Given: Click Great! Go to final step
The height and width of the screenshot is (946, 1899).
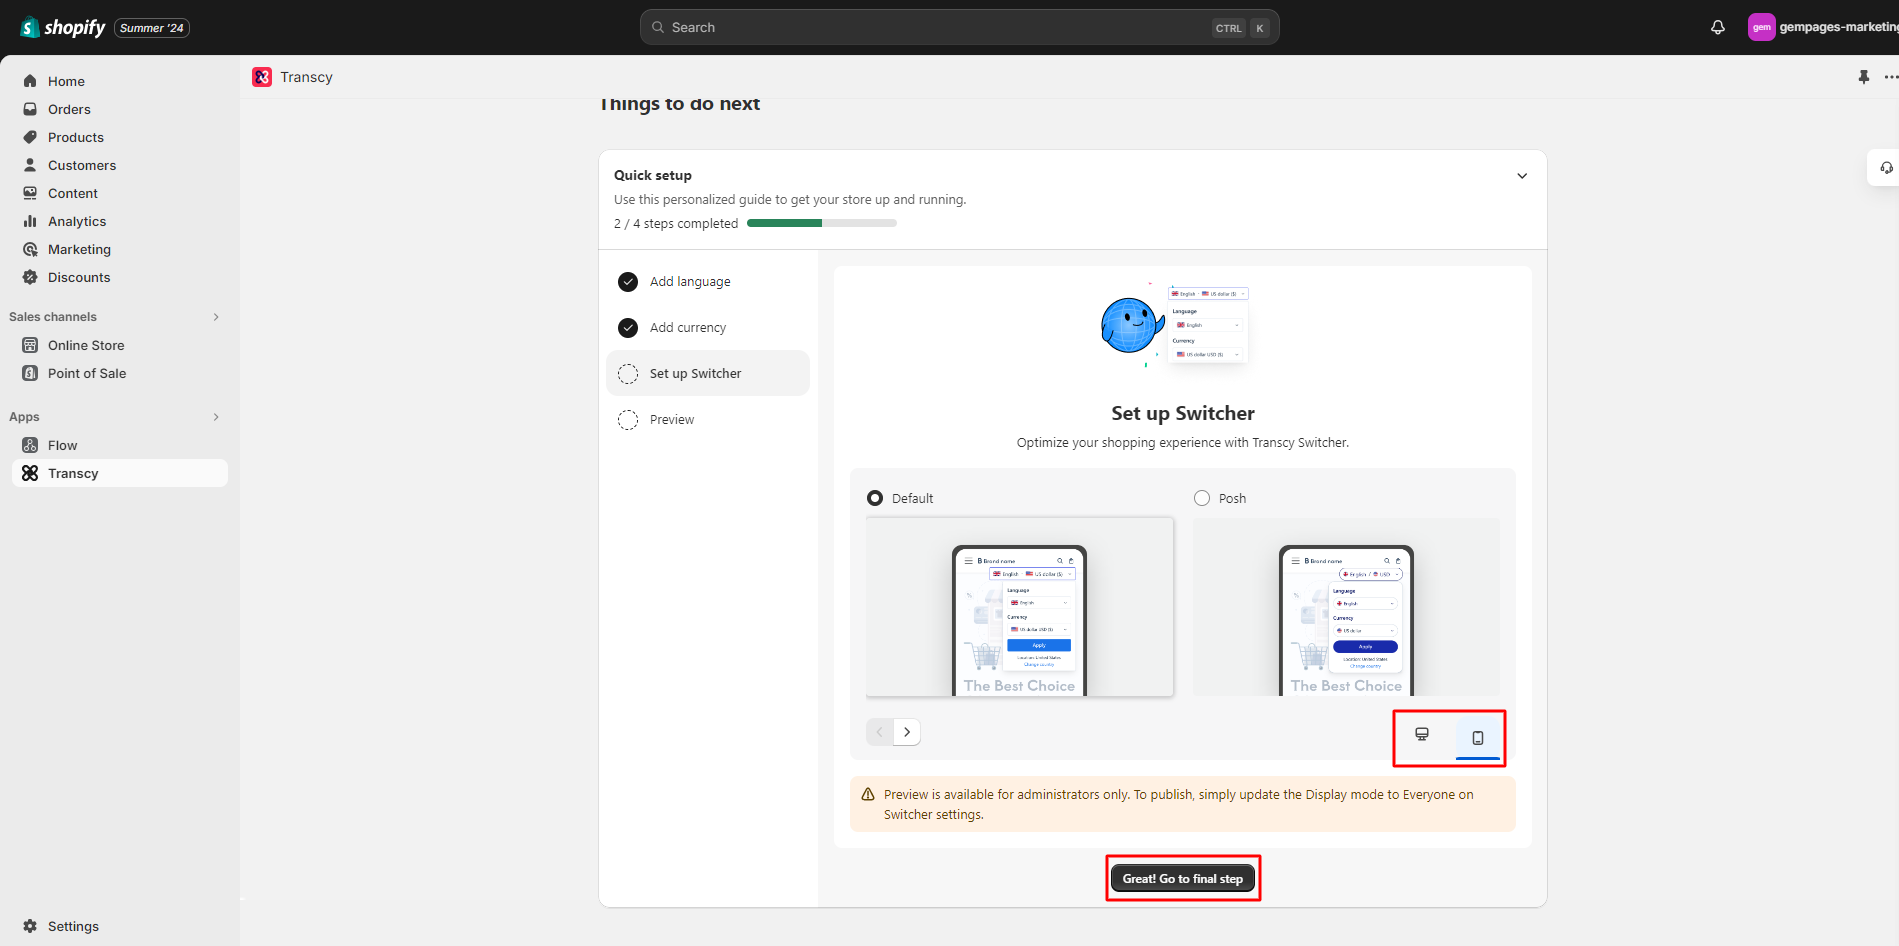Looking at the screenshot, I should point(1182,879).
